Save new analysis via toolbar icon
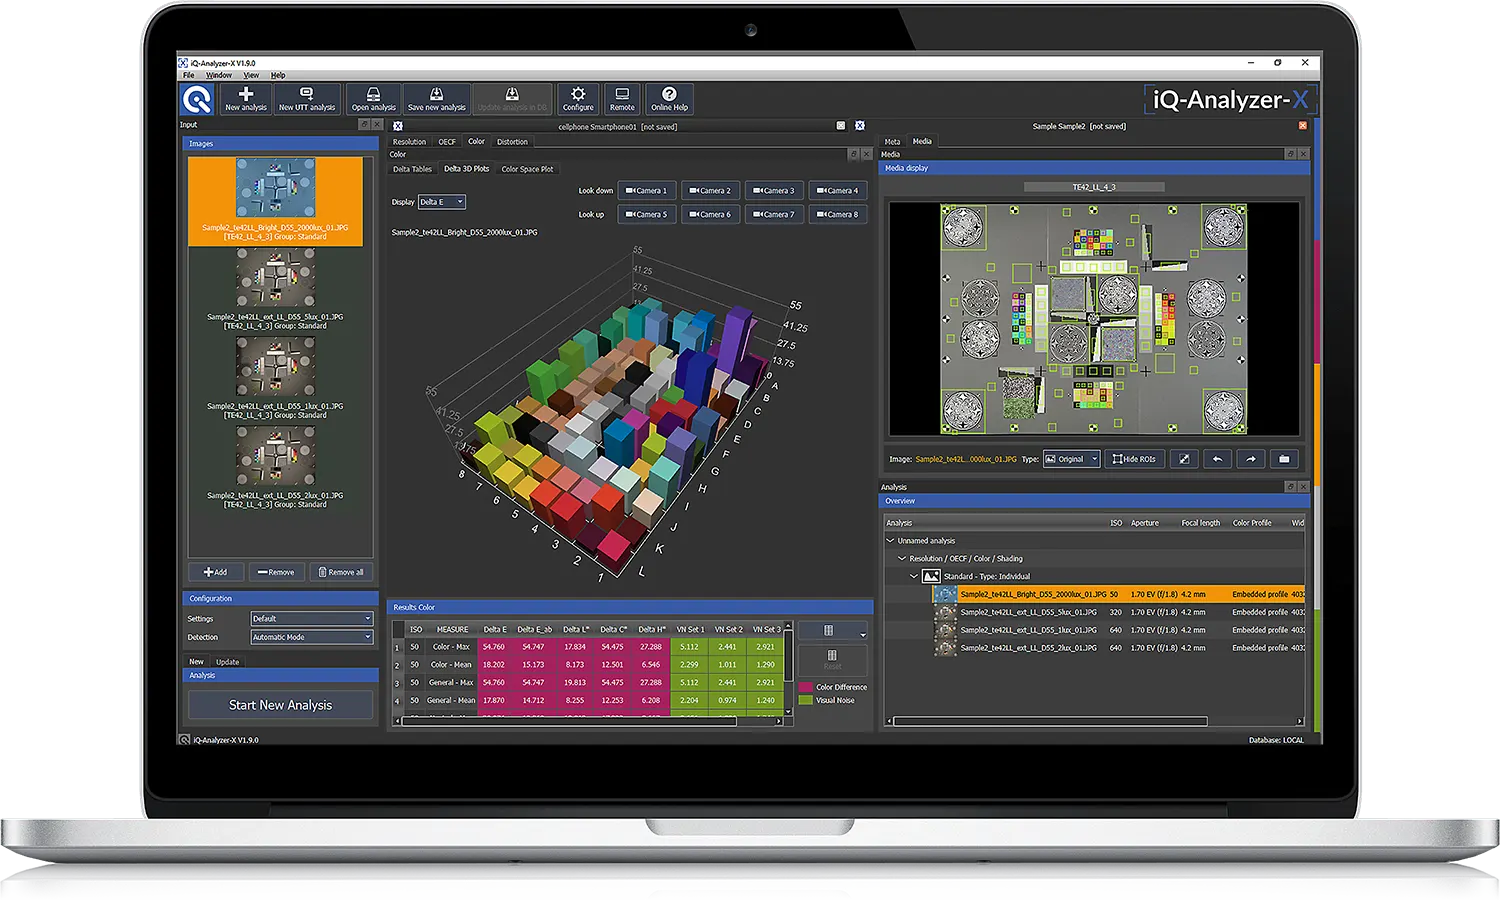The image size is (1500, 923). click(436, 99)
